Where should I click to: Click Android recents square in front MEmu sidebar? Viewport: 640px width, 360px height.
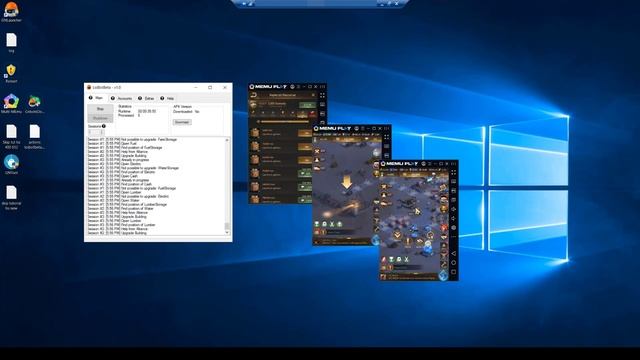click(453, 272)
